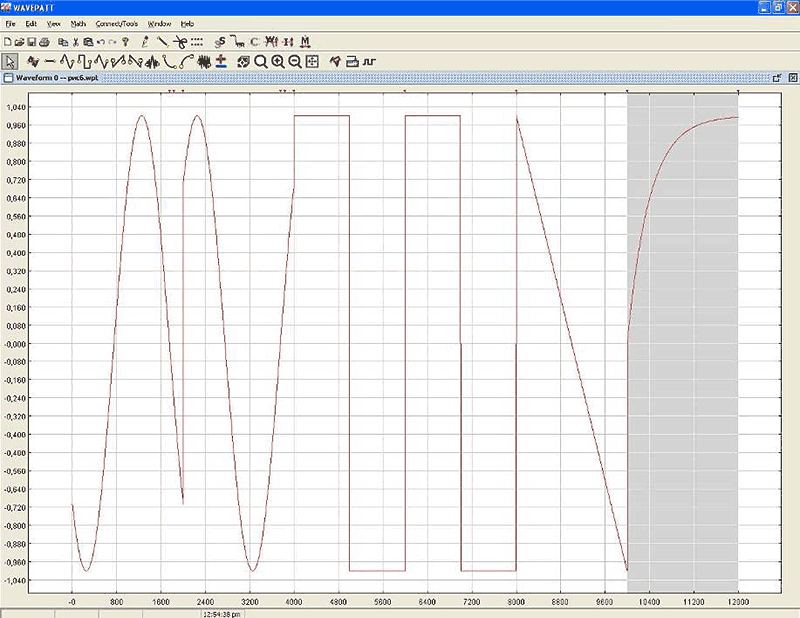This screenshot has width=800, height=618.
Task: Click the zoom out magnifier
Action: point(295,61)
